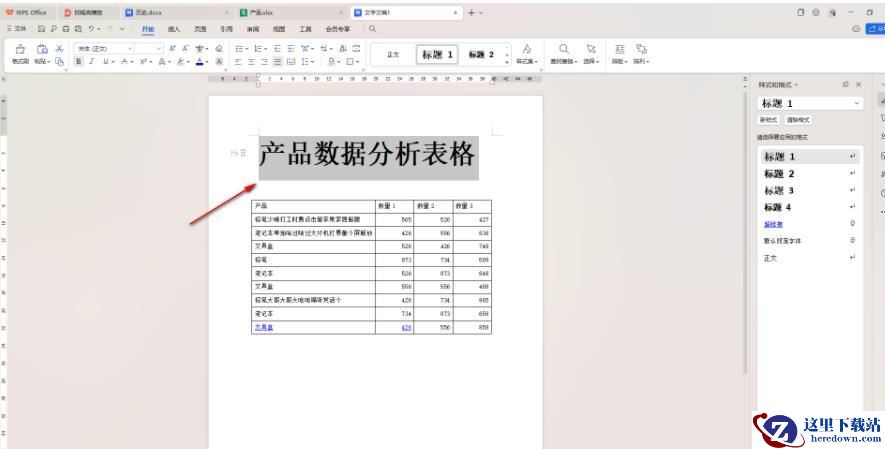
Task: Open the font name dropdown
Action: (129, 47)
